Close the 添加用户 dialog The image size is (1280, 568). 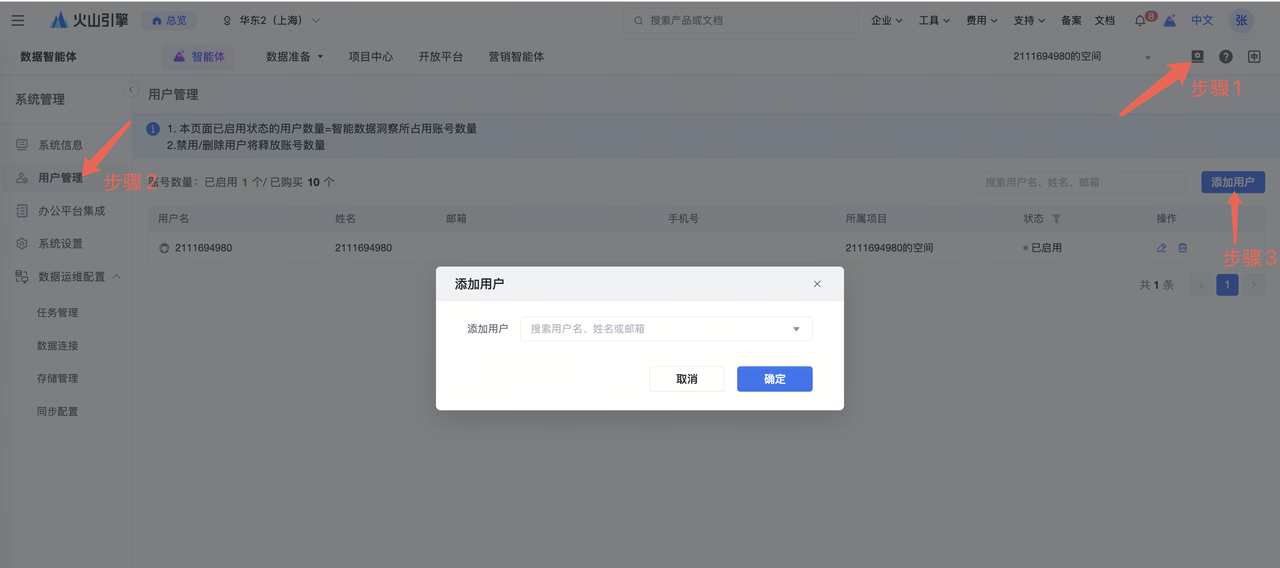817,284
